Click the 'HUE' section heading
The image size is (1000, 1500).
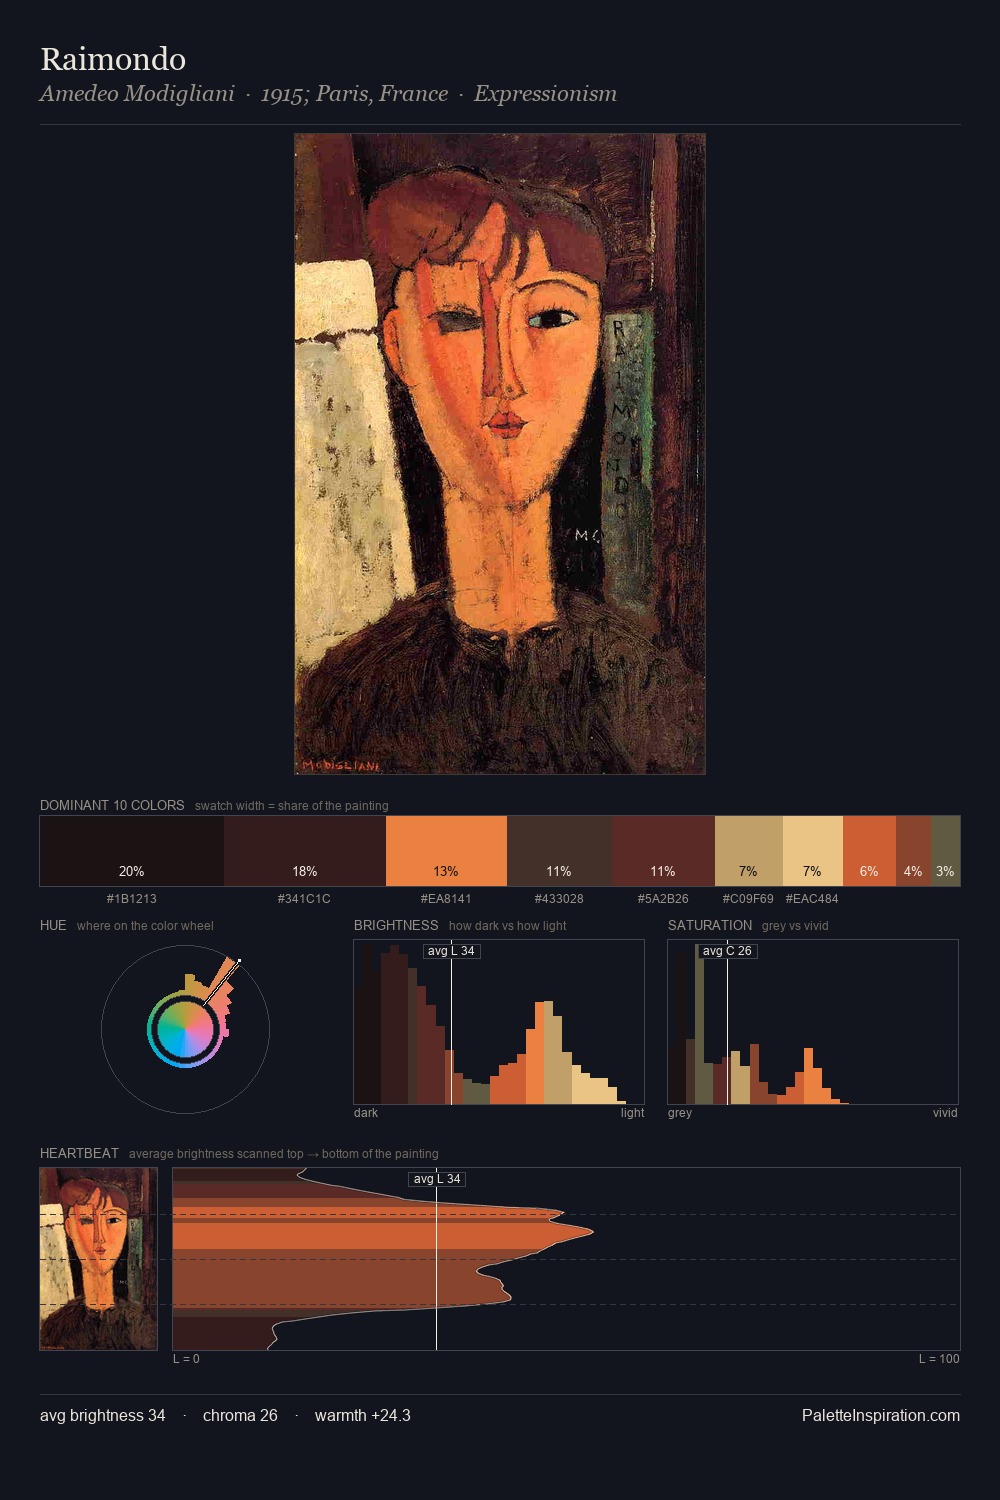pos(53,925)
